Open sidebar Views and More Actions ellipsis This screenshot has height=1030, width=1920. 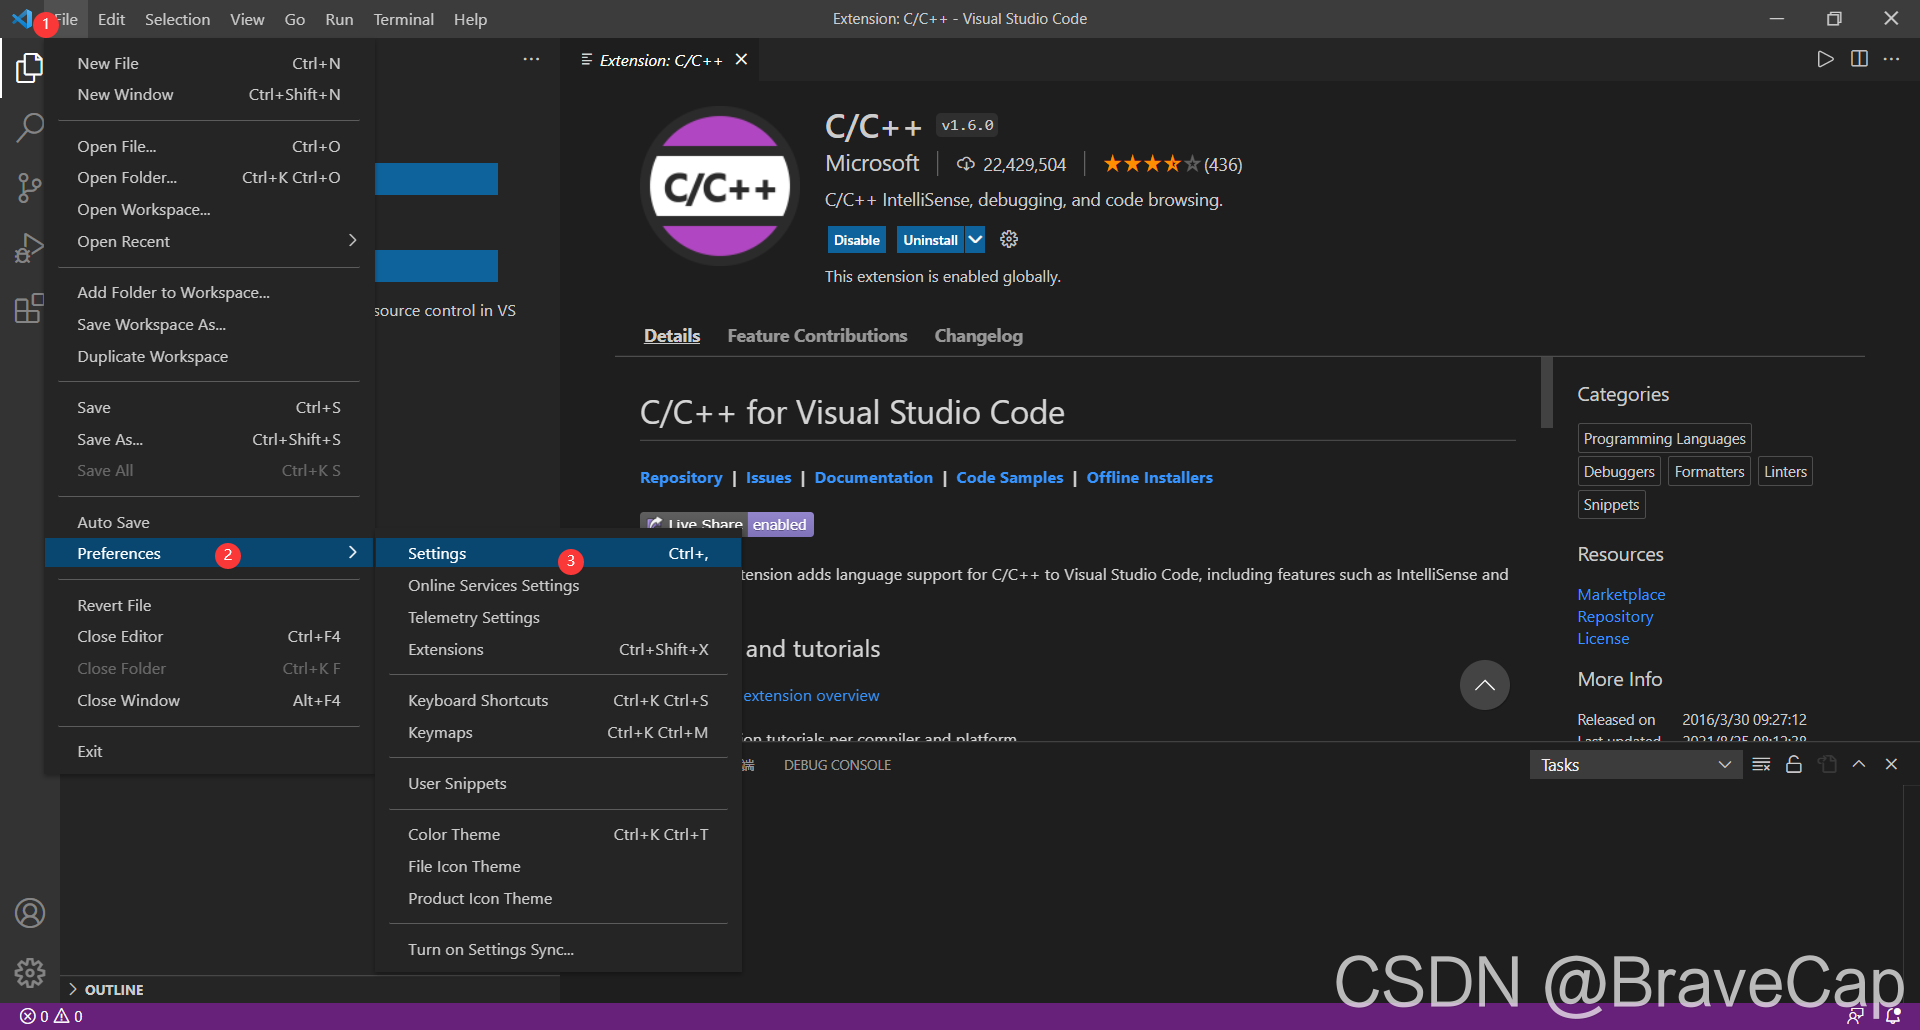pos(531,59)
